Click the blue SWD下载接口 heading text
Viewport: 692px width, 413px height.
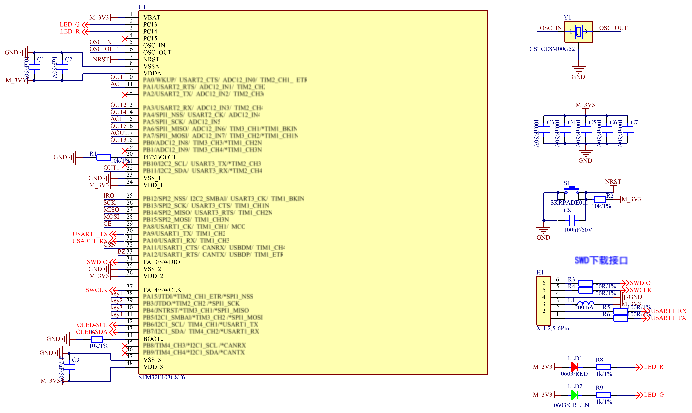601,260
